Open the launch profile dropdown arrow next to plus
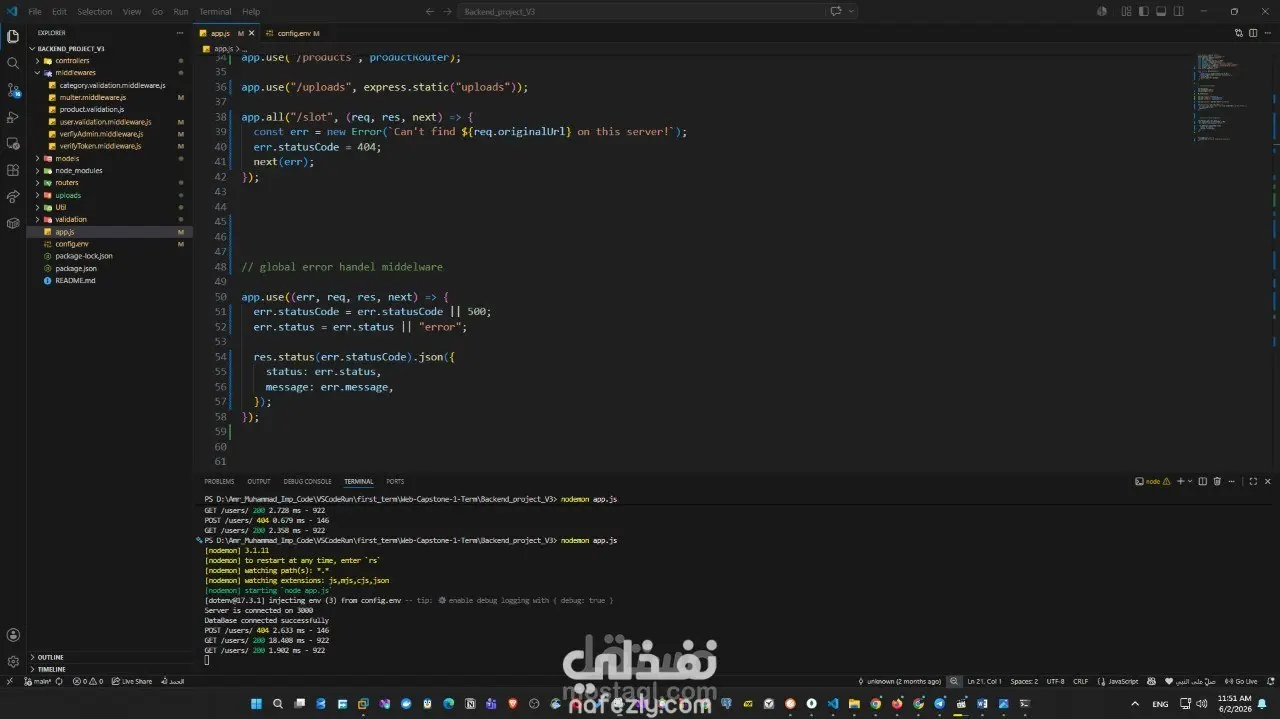 (x=1189, y=481)
